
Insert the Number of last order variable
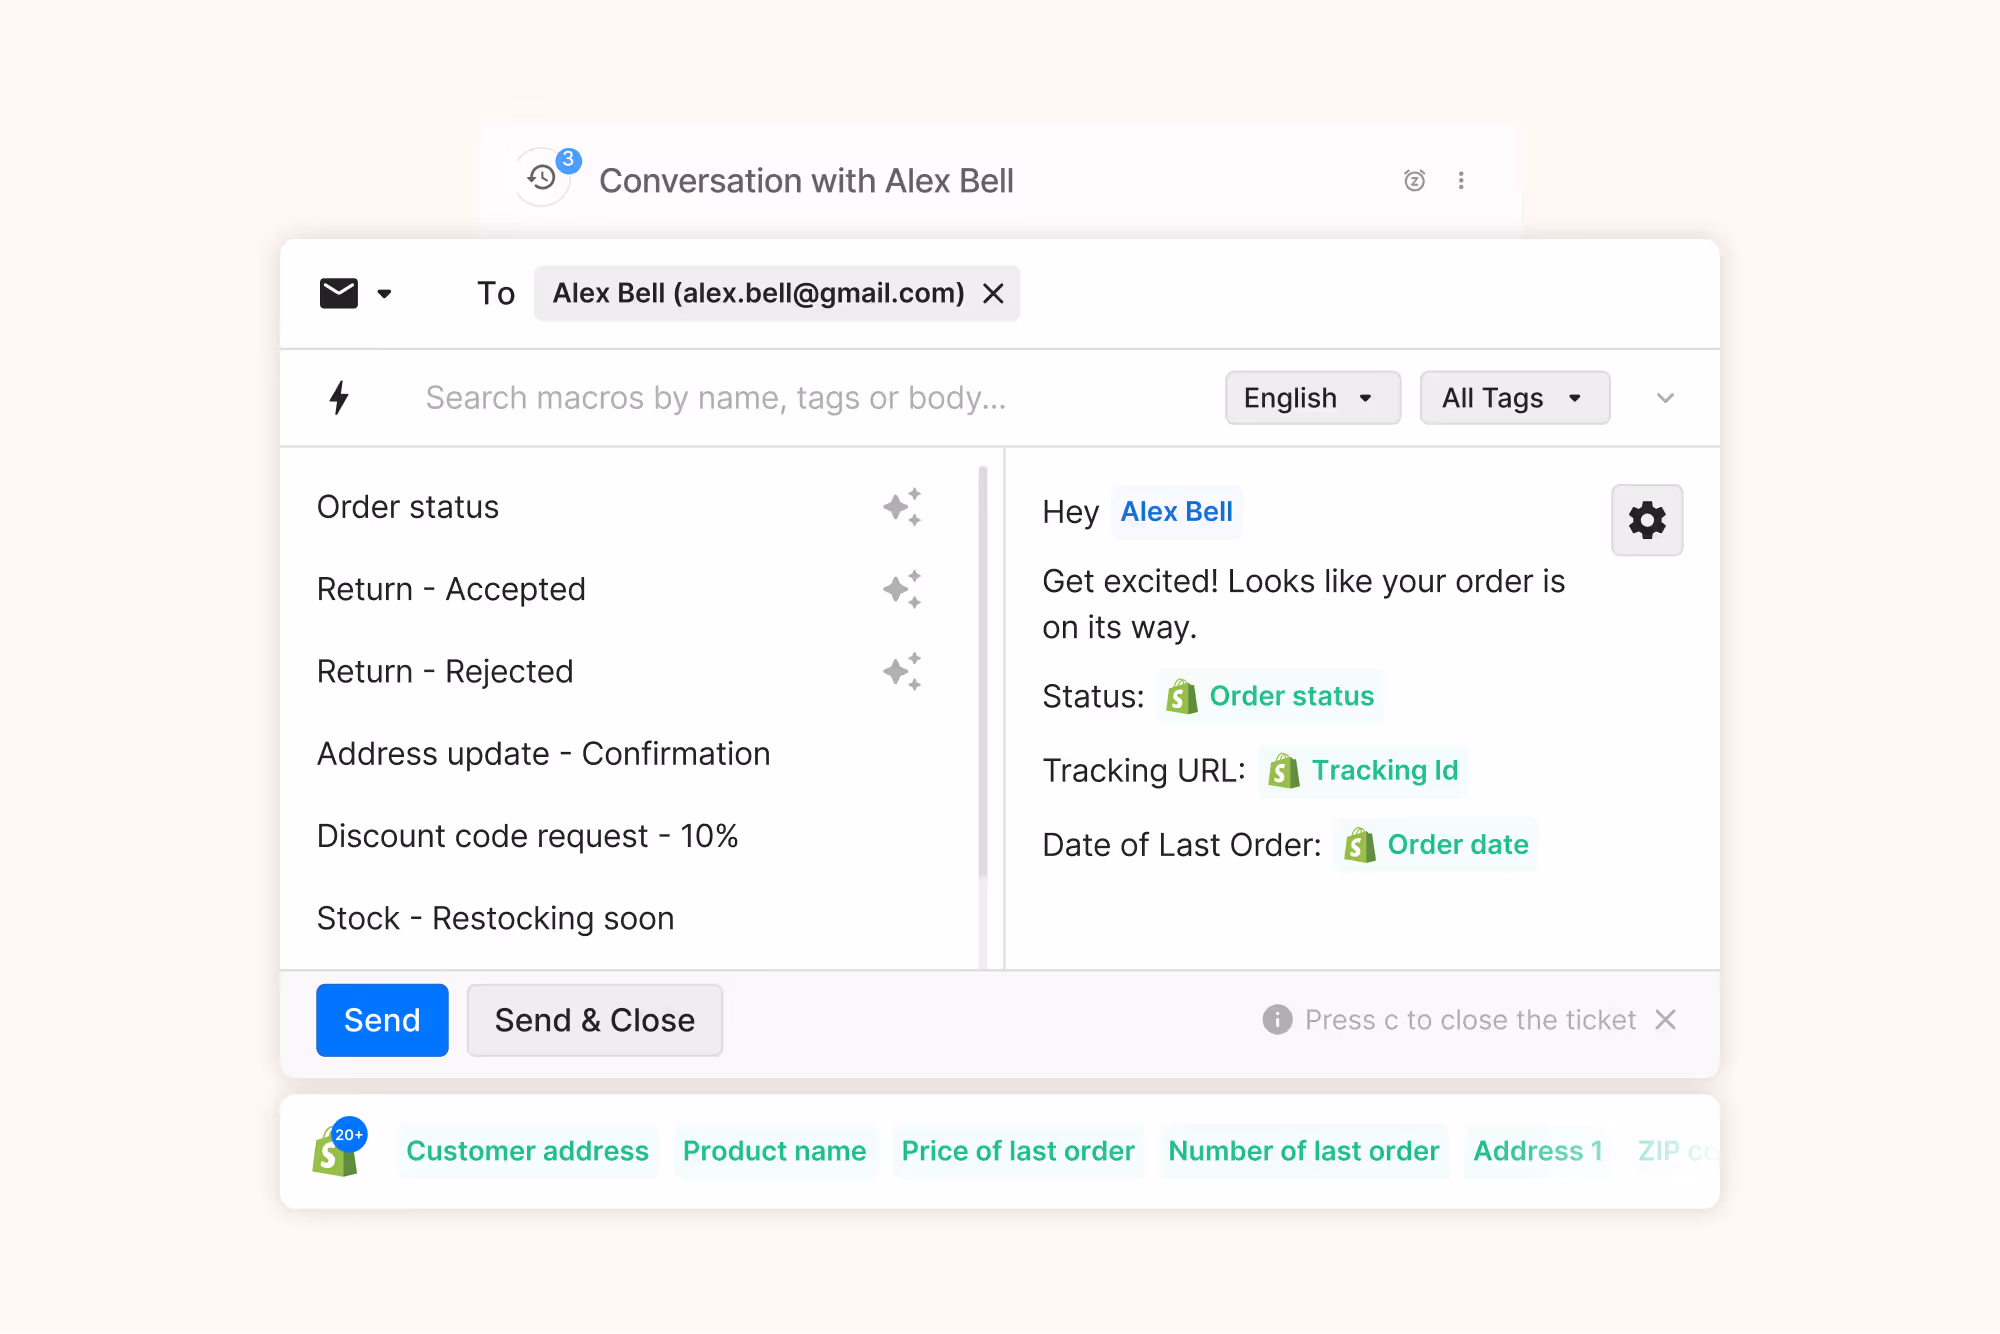[1304, 1151]
